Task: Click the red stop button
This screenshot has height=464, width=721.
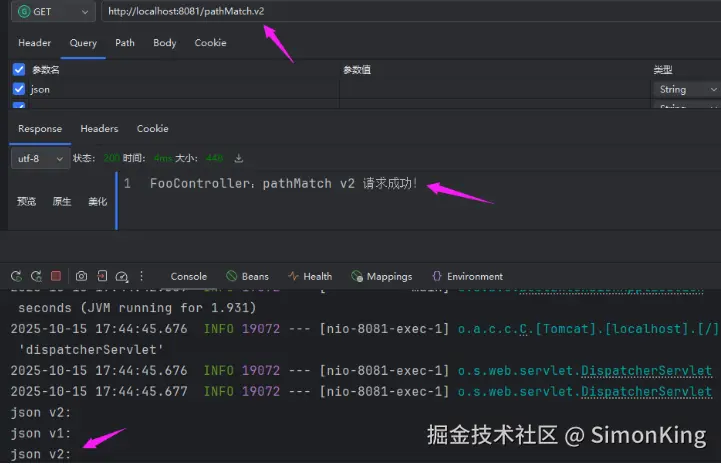Action: tap(56, 275)
